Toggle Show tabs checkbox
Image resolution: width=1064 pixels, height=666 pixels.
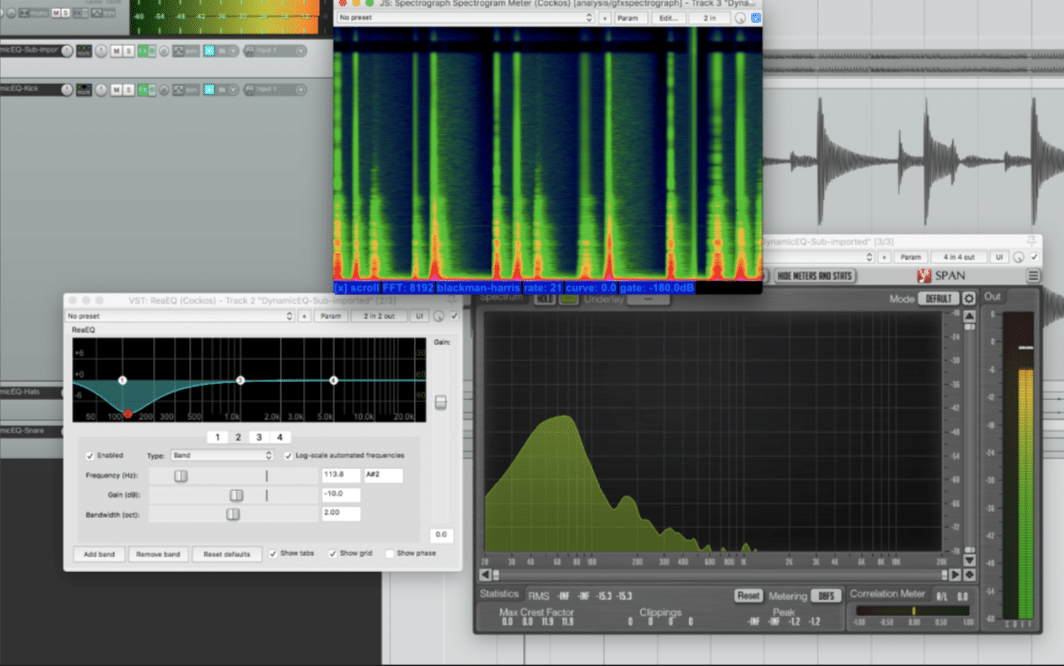click(273, 554)
